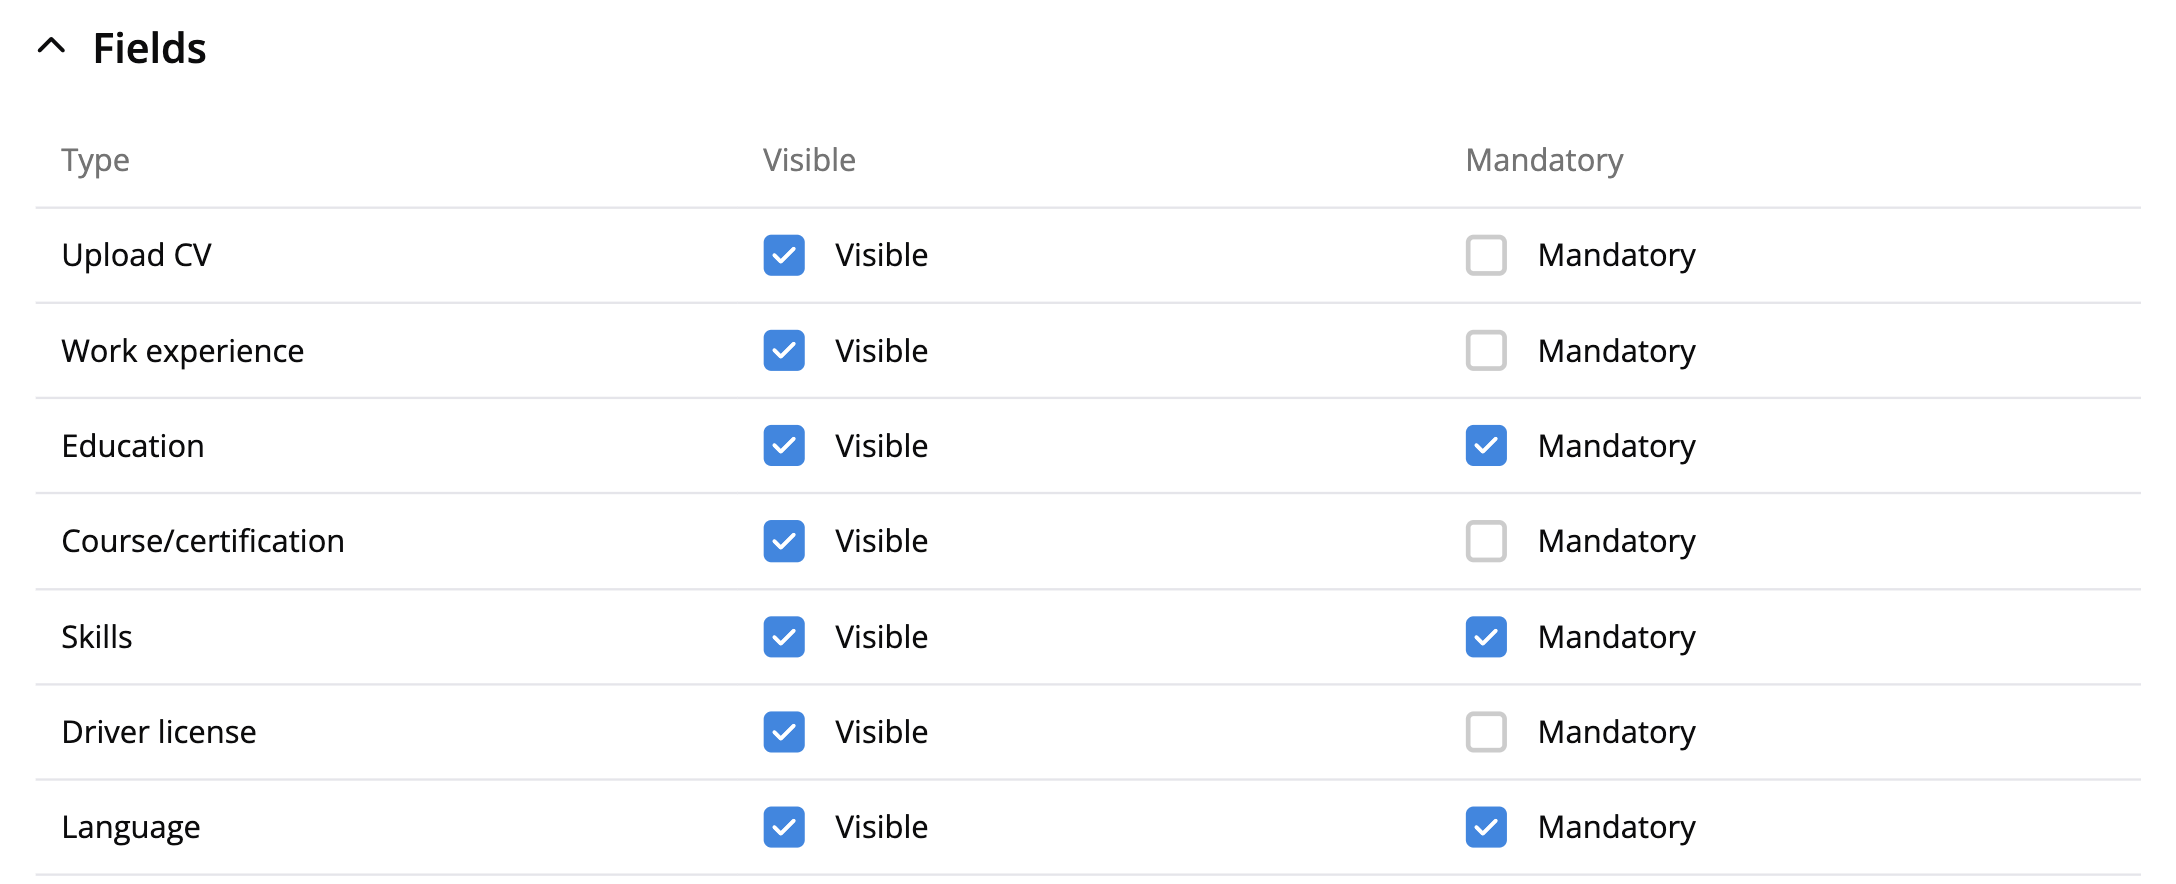Uncheck Visible for Work experience
Image resolution: width=2176 pixels, height=884 pixels.
click(x=784, y=351)
